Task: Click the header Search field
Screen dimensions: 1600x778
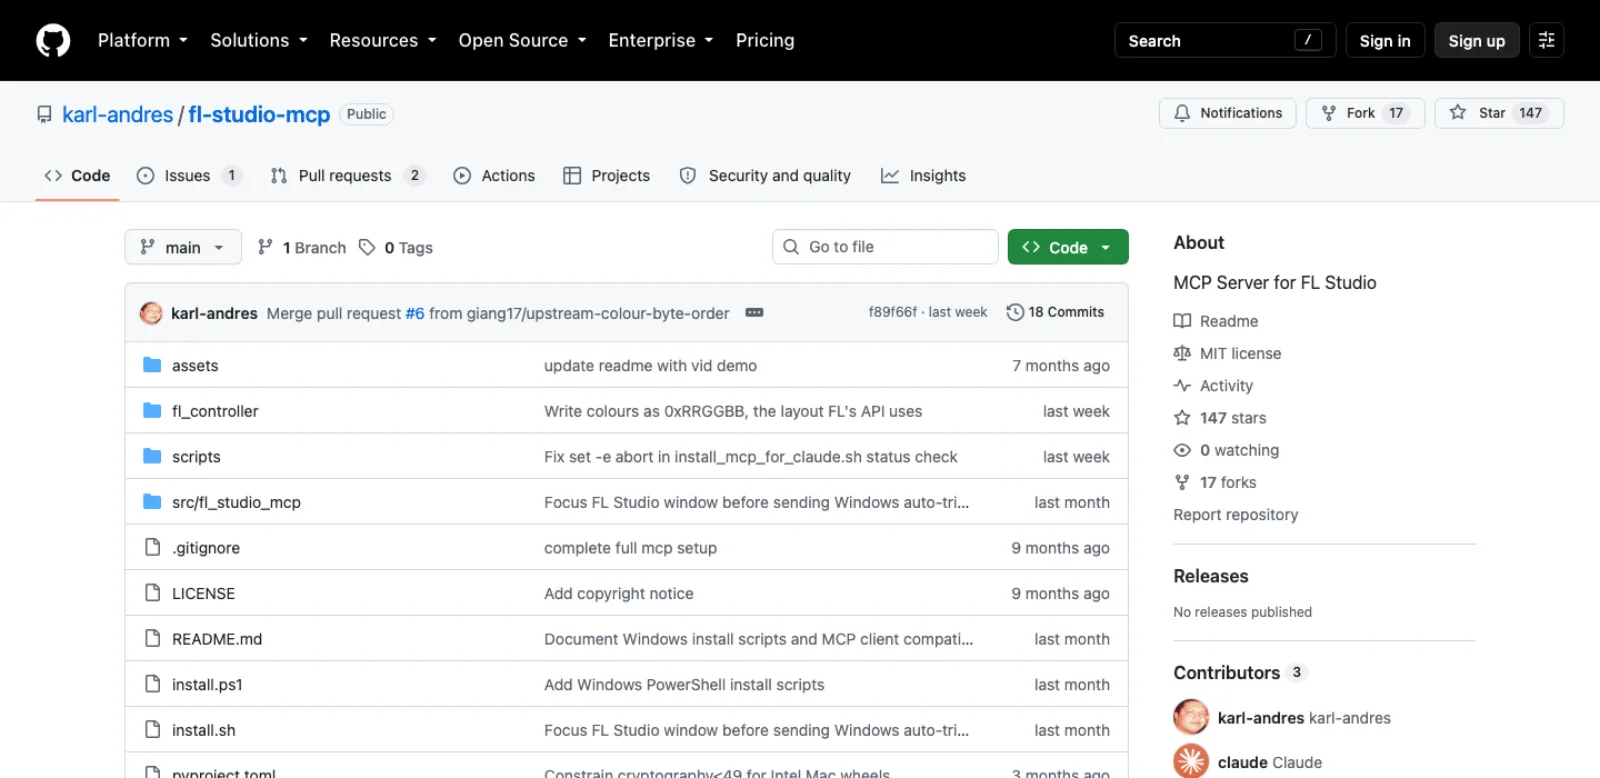Action: pos(1225,40)
